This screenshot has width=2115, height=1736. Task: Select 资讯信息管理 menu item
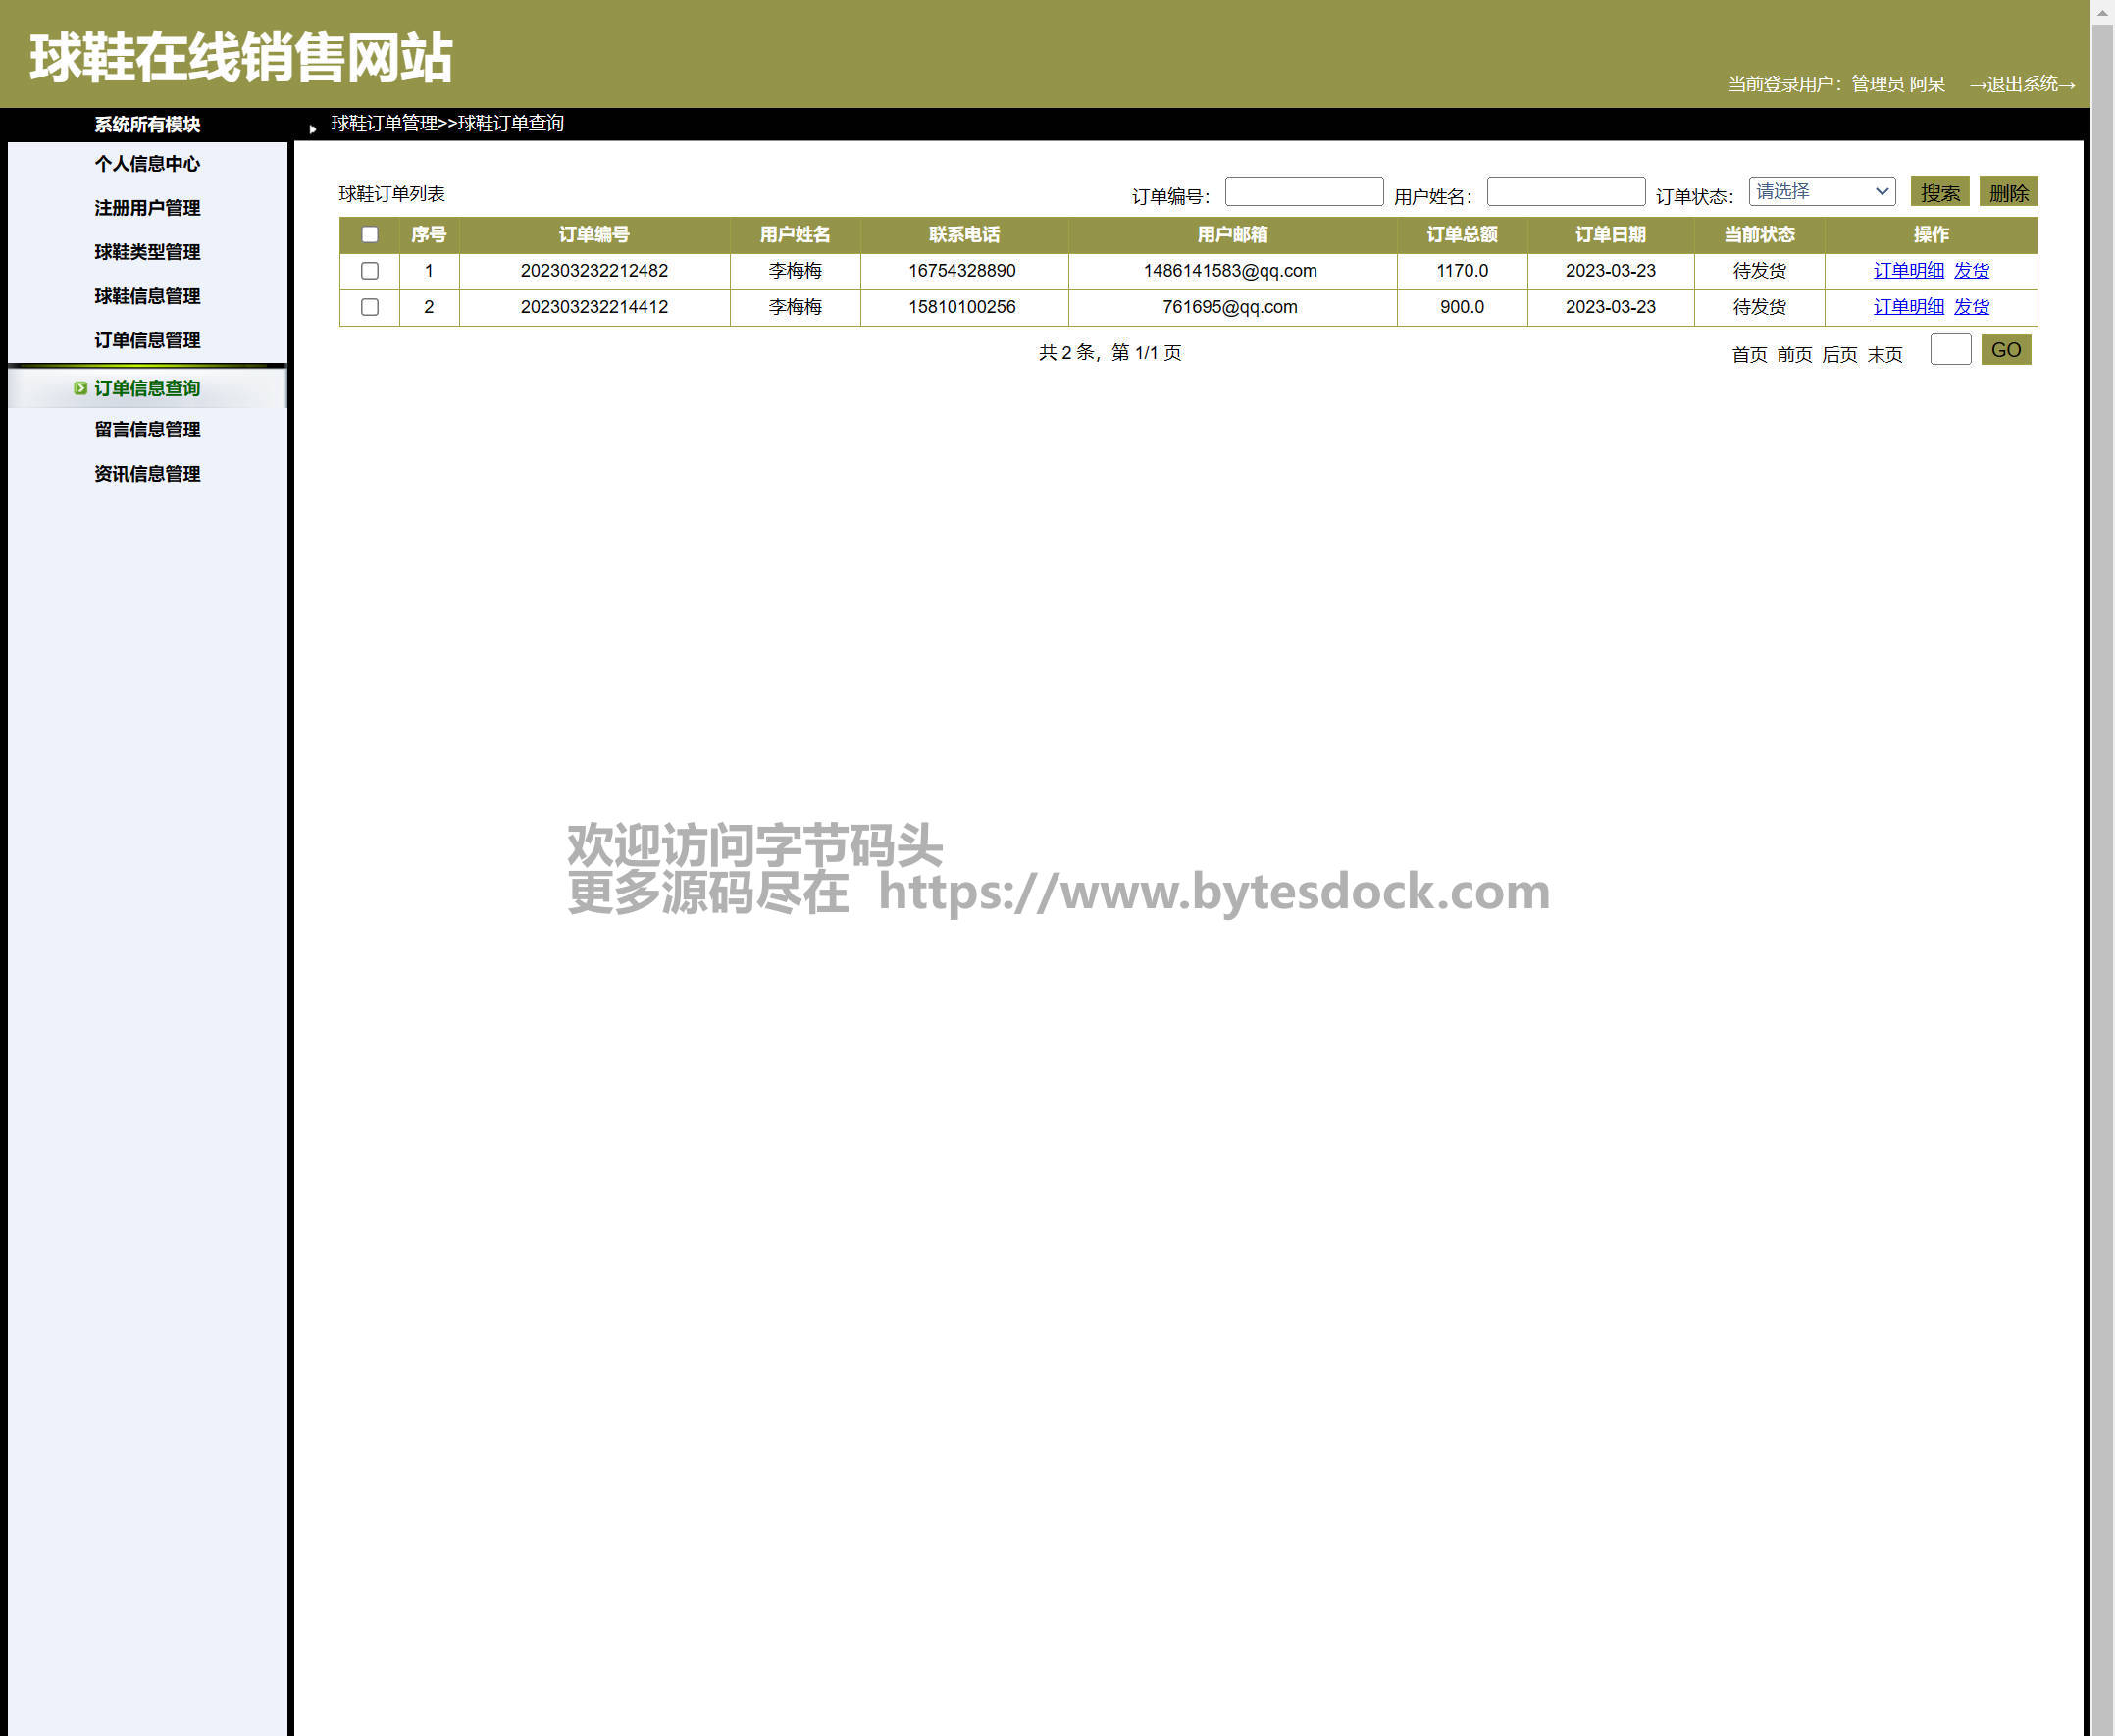[x=147, y=474]
